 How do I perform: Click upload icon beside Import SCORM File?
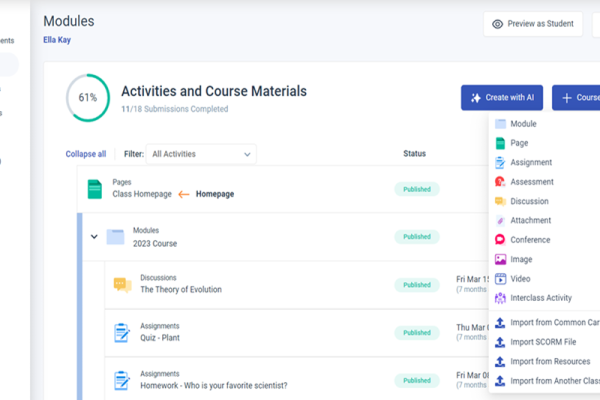[500, 342]
